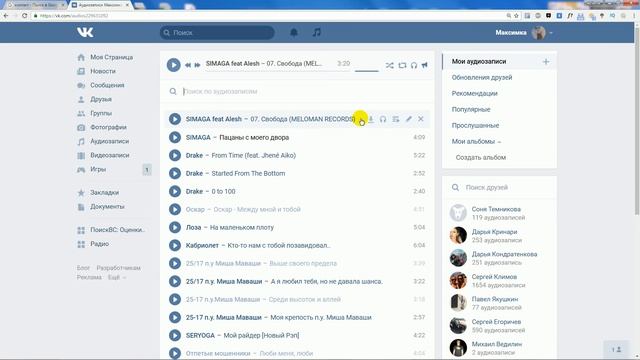Screen dimensions: 640x360
Task: Play next icon on Свобода row
Action: pyautogui.click(x=396, y=119)
